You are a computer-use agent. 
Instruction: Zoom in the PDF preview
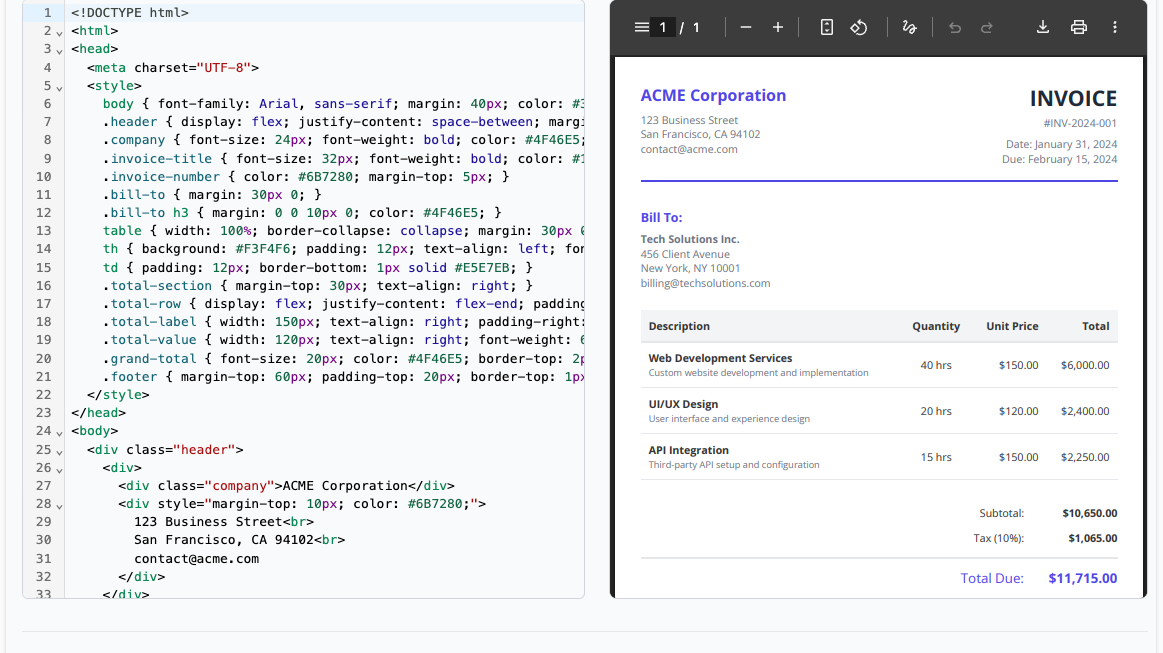tap(778, 27)
